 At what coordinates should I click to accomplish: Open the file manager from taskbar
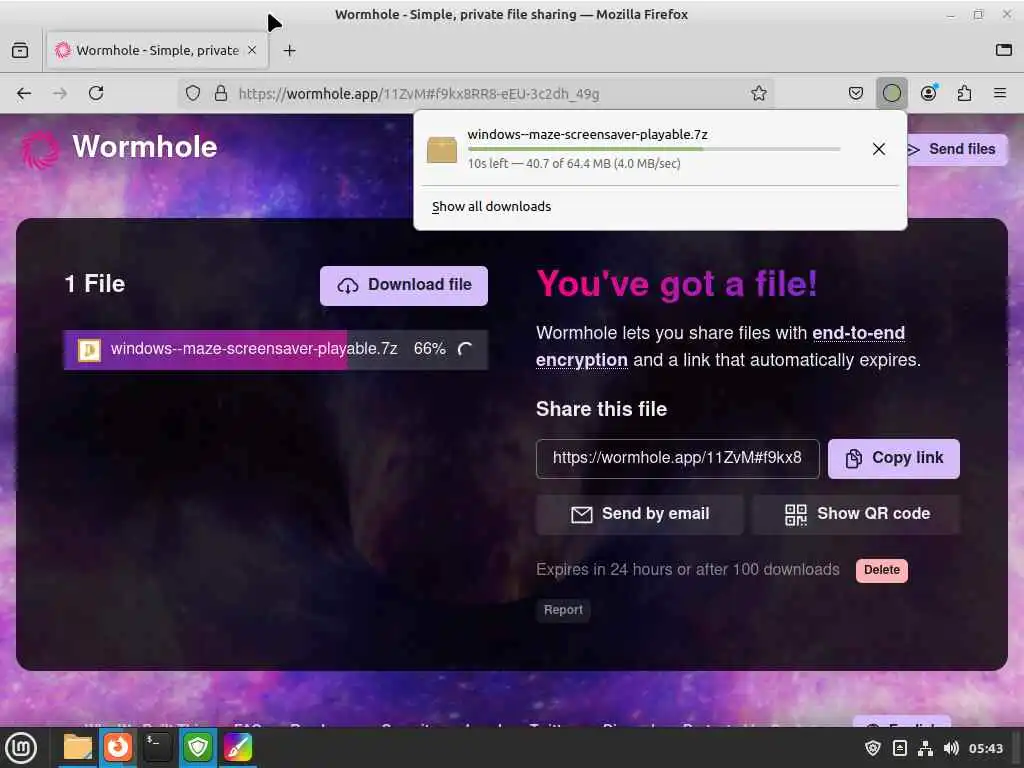point(77,747)
